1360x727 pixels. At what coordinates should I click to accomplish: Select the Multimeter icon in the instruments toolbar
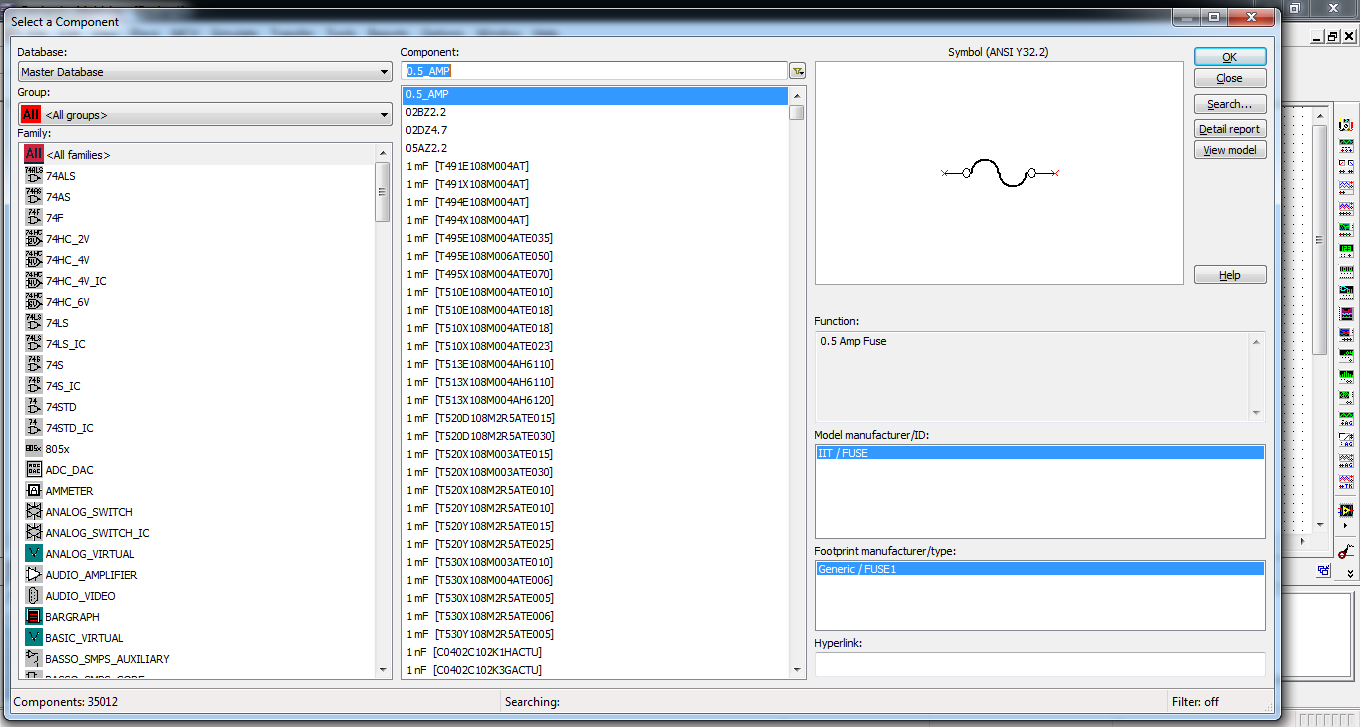pos(1345,125)
